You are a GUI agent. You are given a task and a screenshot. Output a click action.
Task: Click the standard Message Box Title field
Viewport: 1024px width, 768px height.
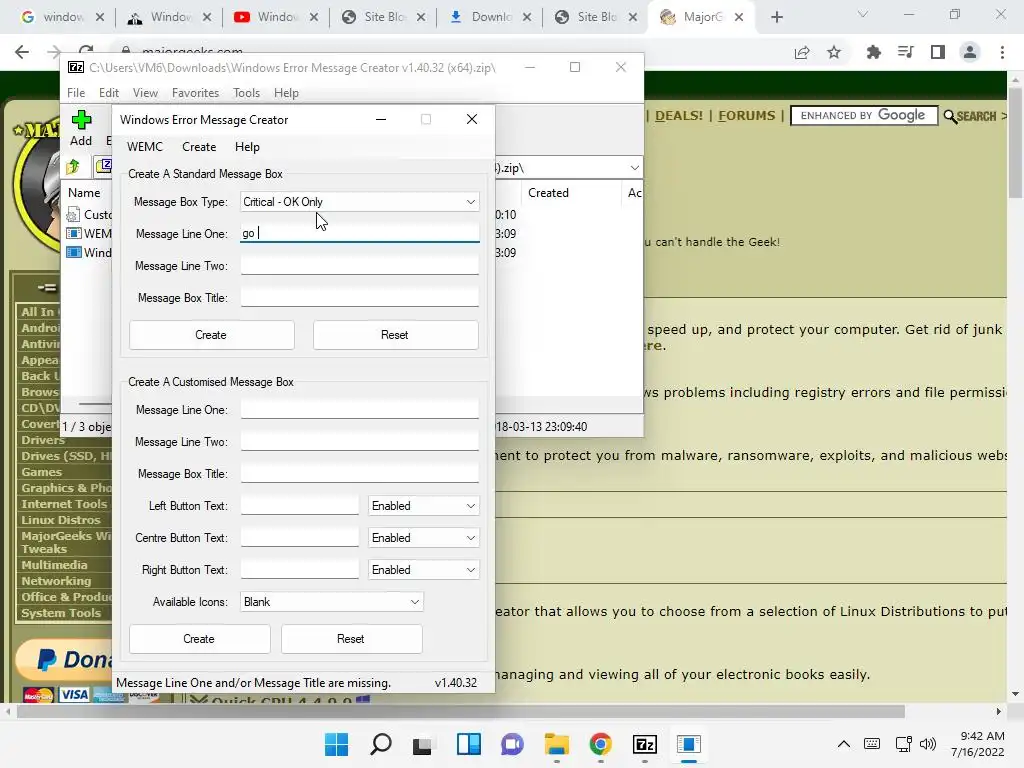[x=360, y=297]
